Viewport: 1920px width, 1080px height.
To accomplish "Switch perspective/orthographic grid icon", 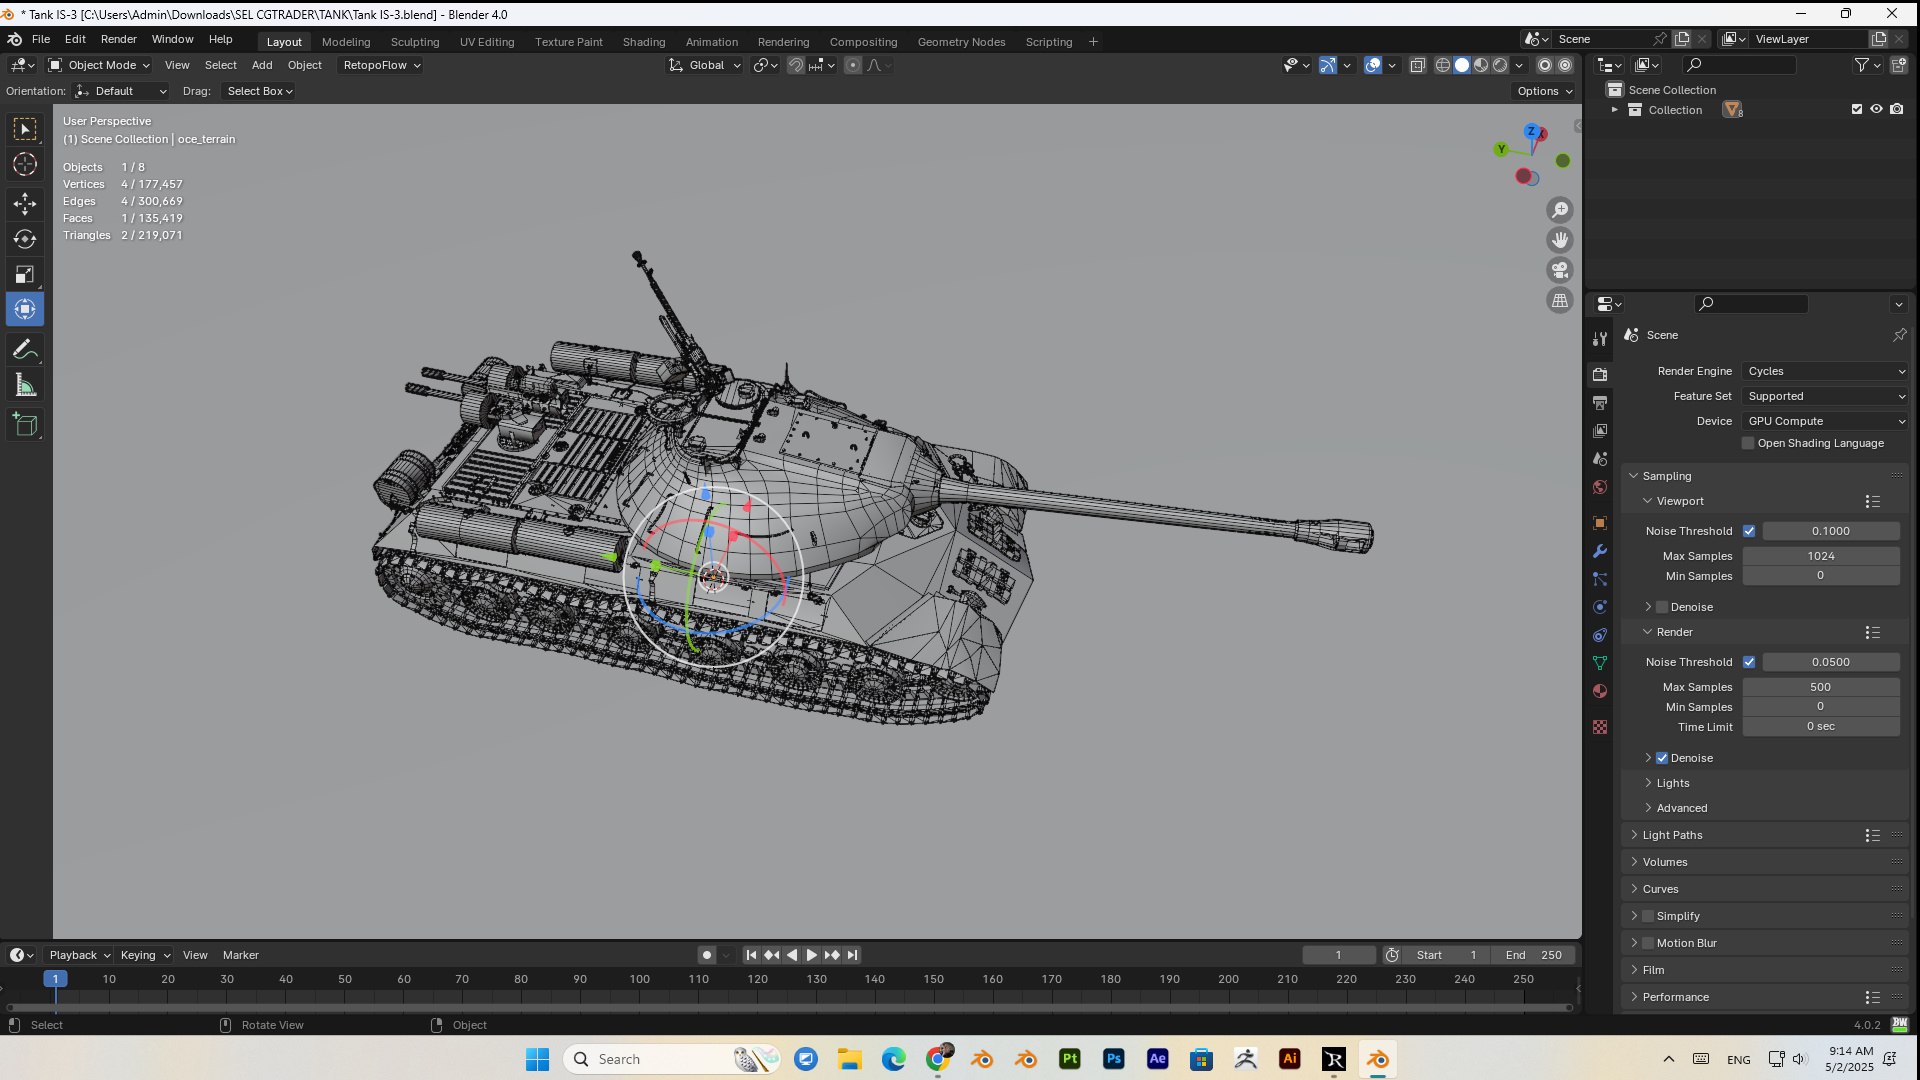I will coord(1560,300).
